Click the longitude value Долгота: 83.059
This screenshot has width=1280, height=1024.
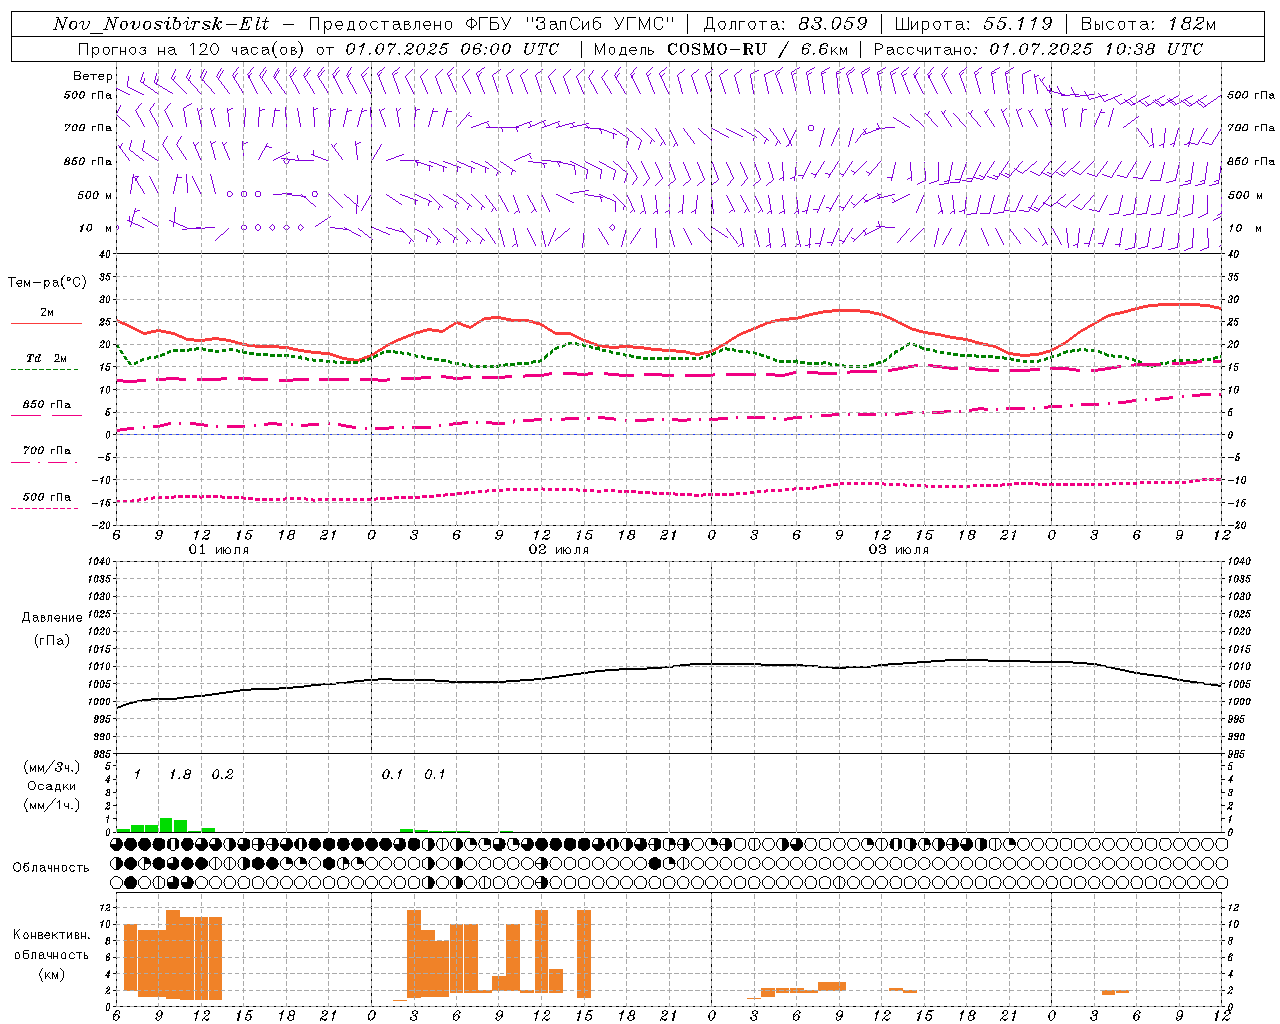pos(786,24)
